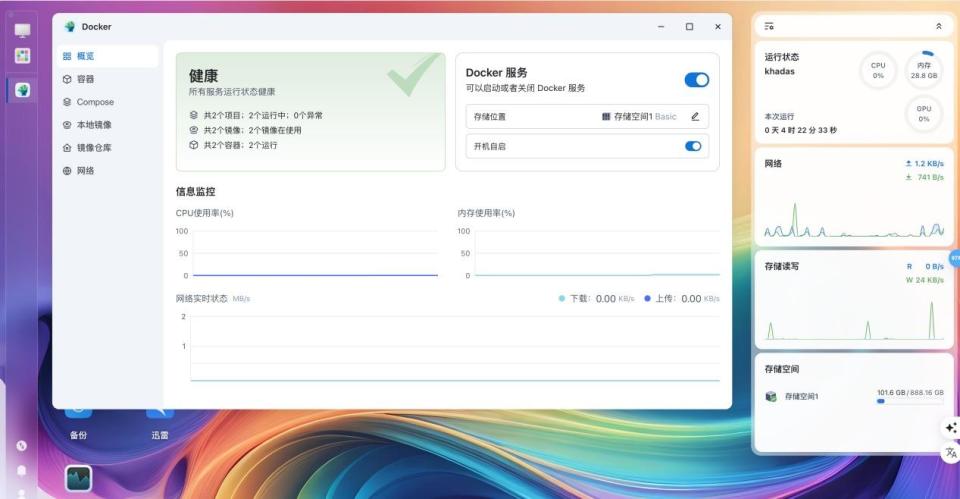Toggle the 开机自启 autostart switch
The width and height of the screenshot is (960, 499).
point(693,146)
